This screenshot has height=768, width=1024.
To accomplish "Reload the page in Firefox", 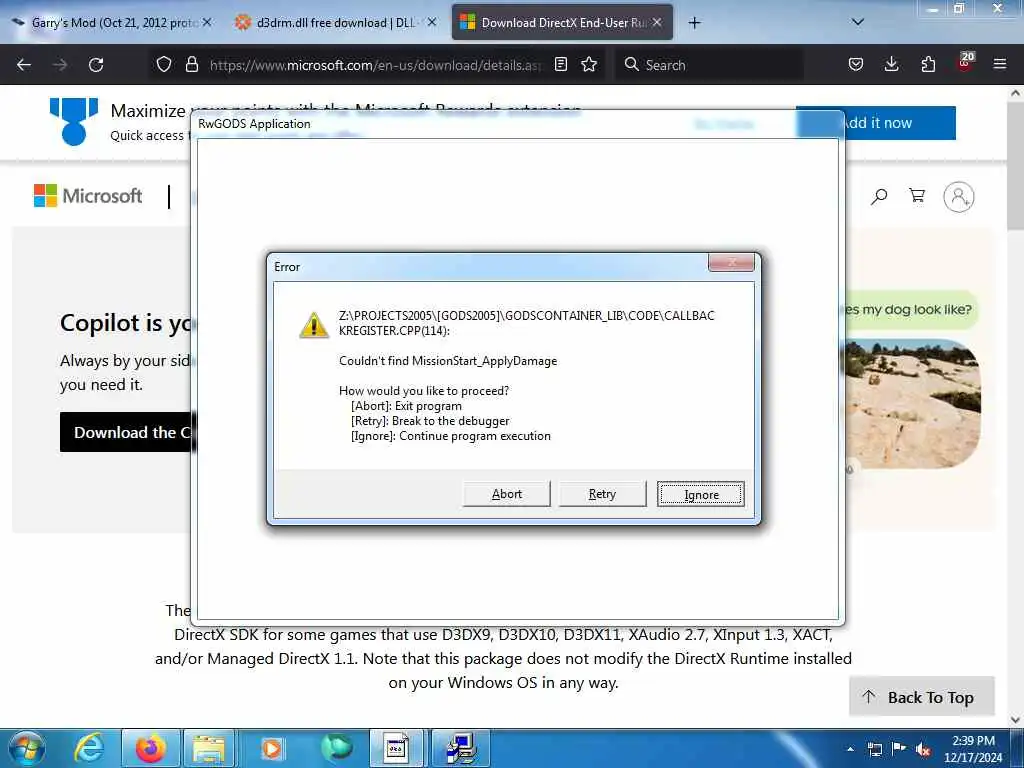I will coord(96,65).
